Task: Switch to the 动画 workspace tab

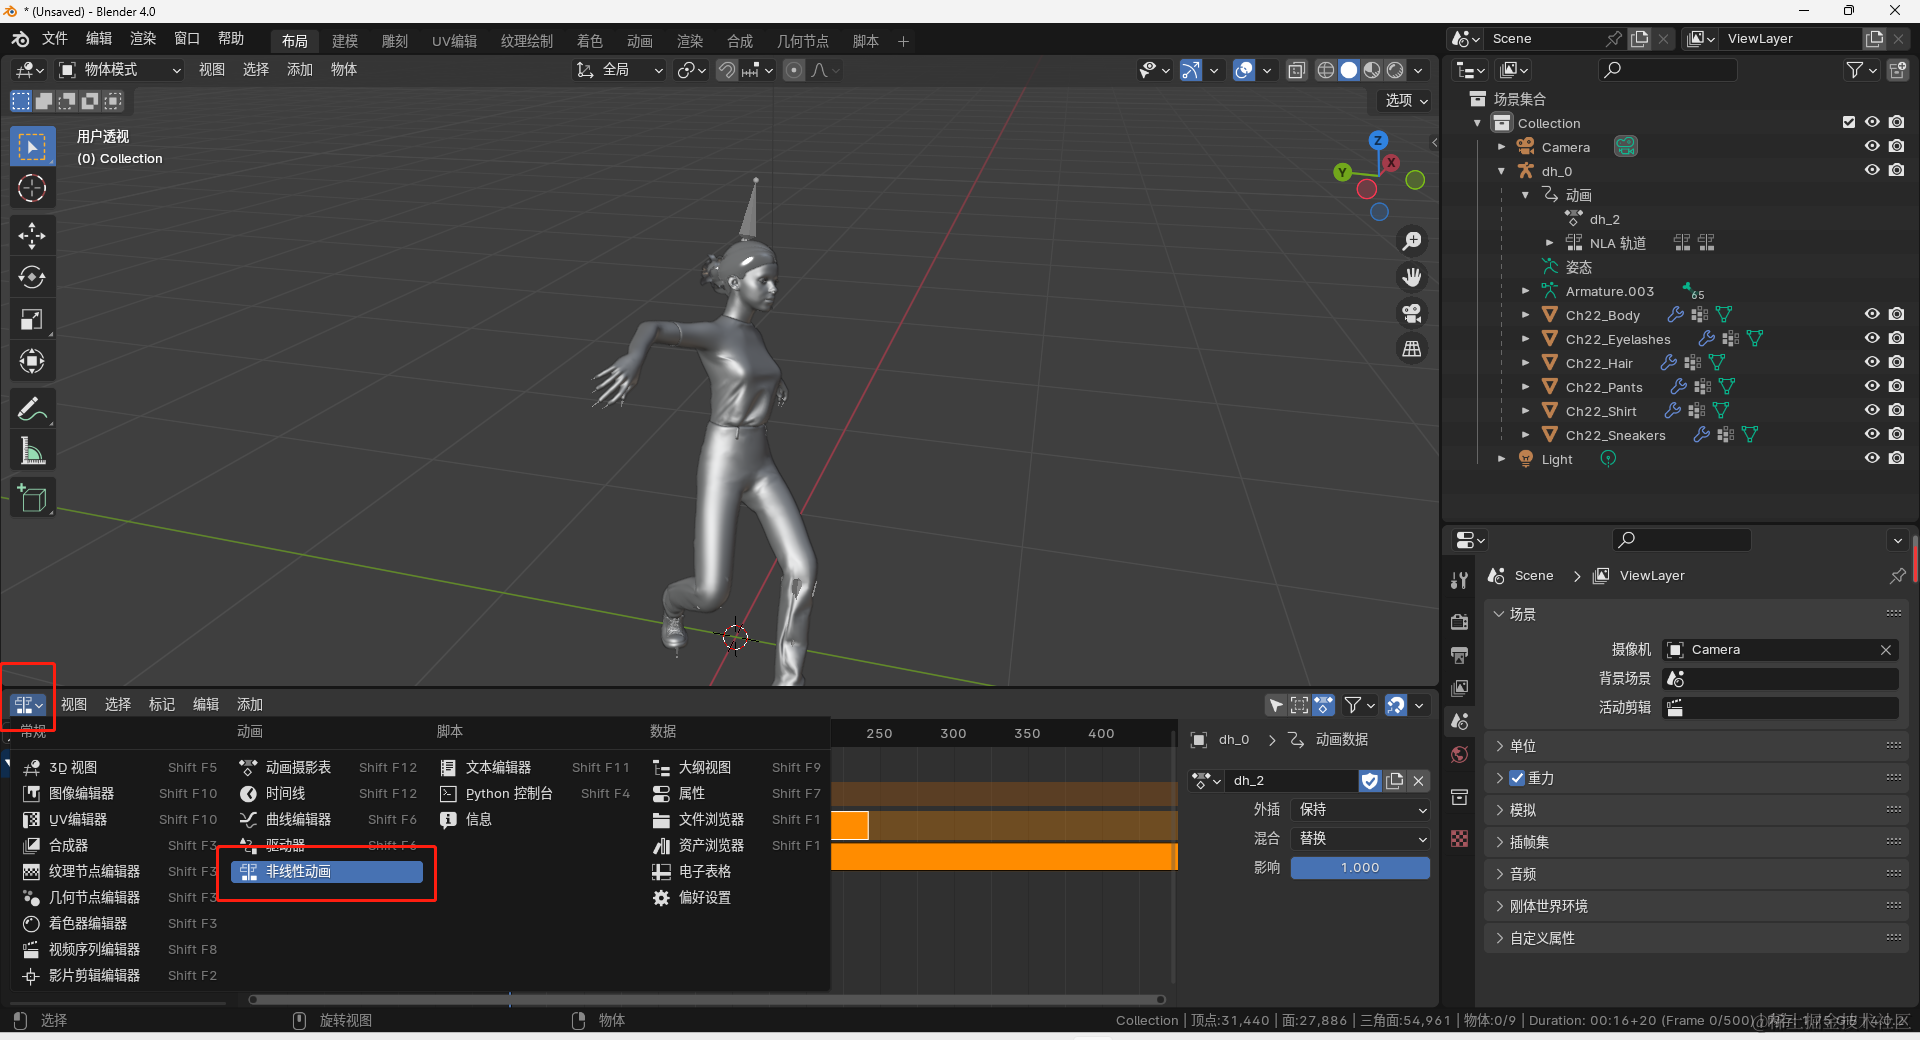Action: click(640, 41)
